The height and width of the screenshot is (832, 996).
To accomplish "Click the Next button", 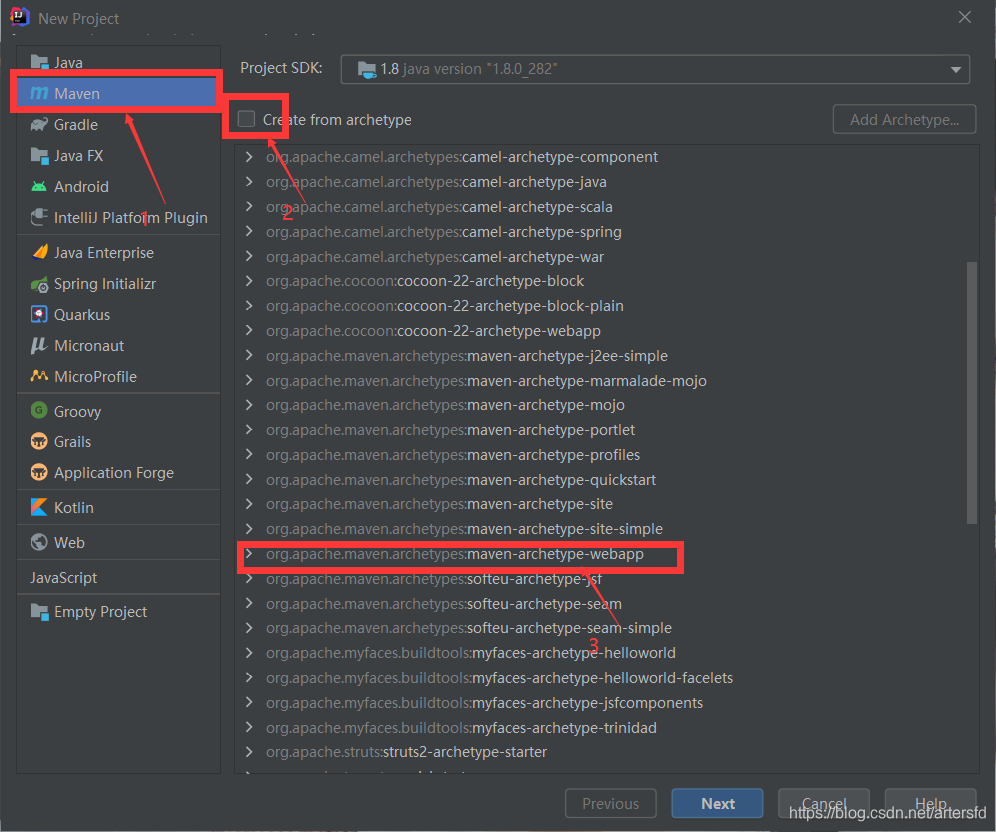I will coord(717,803).
